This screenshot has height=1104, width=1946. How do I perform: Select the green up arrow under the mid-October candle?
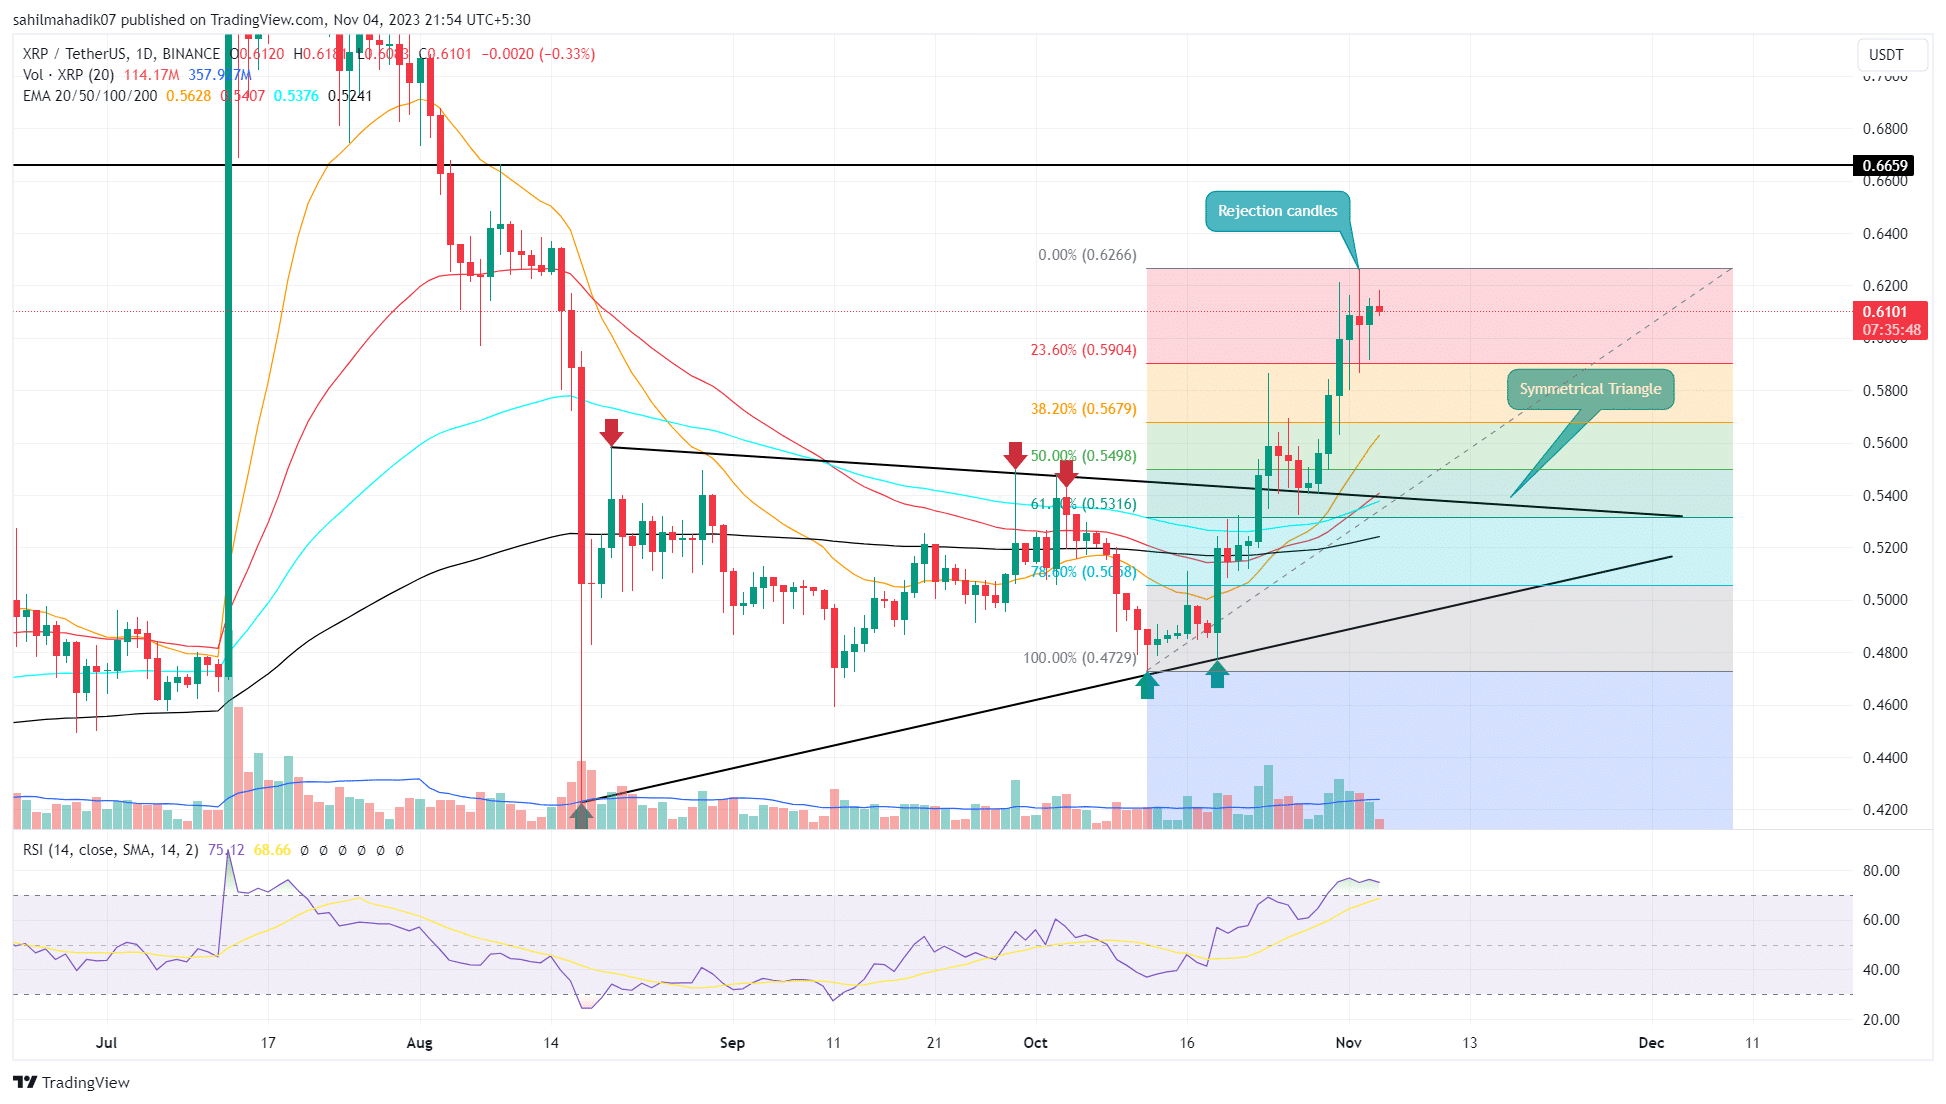1217,675
